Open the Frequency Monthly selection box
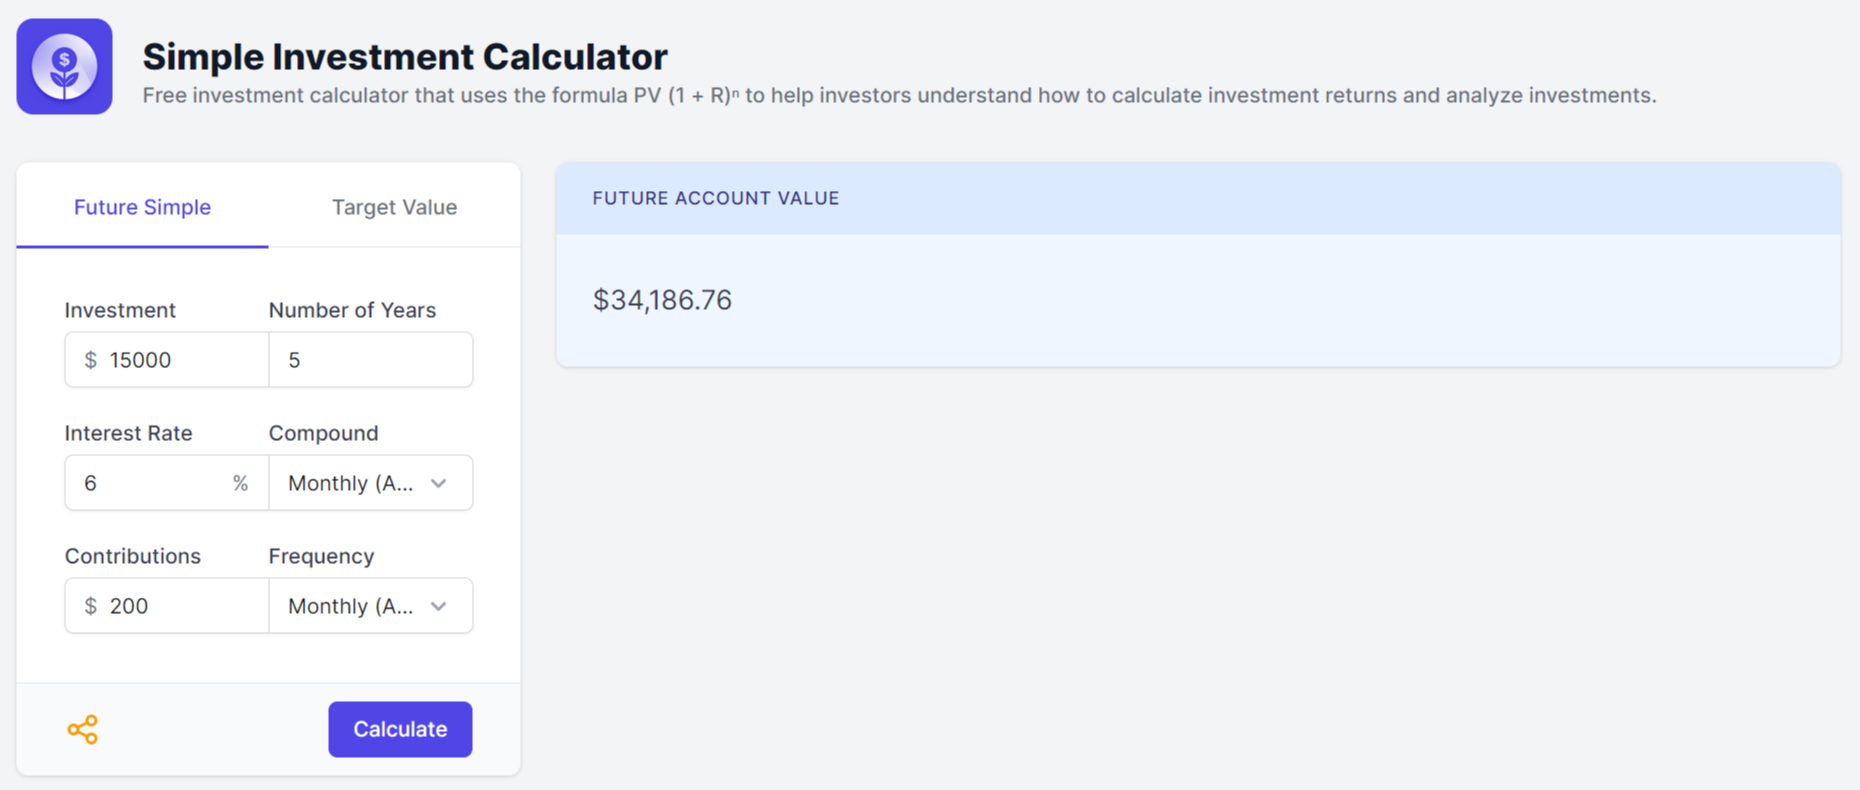The width and height of the screenshot is (1860, 790). point(351,606)
